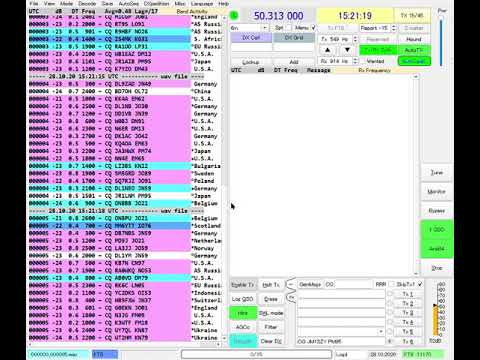Viewport: 480px width, 360px height.
Task: Click the CQ JM1SZY PM95 message field
Action: 341,341
